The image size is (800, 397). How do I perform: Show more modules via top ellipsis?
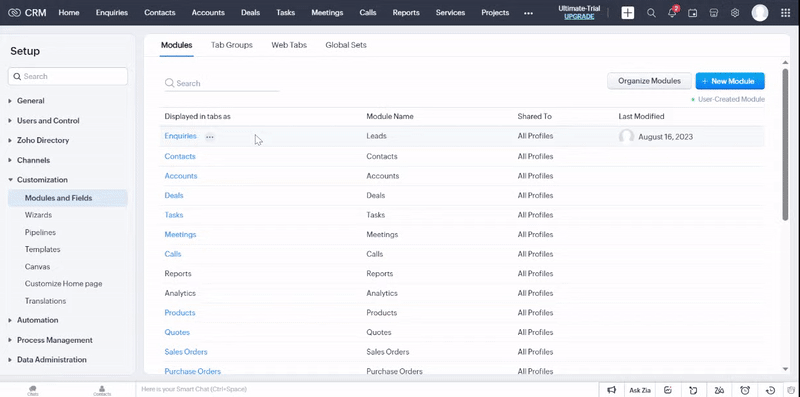[x=529, y=13]
